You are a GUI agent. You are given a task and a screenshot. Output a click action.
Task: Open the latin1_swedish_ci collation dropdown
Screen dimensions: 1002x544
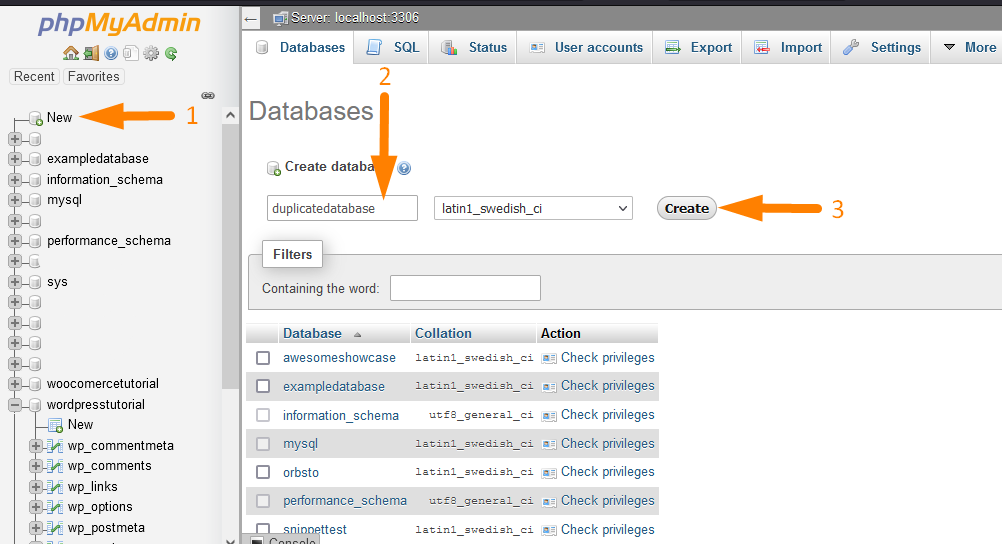coord(533,208)
